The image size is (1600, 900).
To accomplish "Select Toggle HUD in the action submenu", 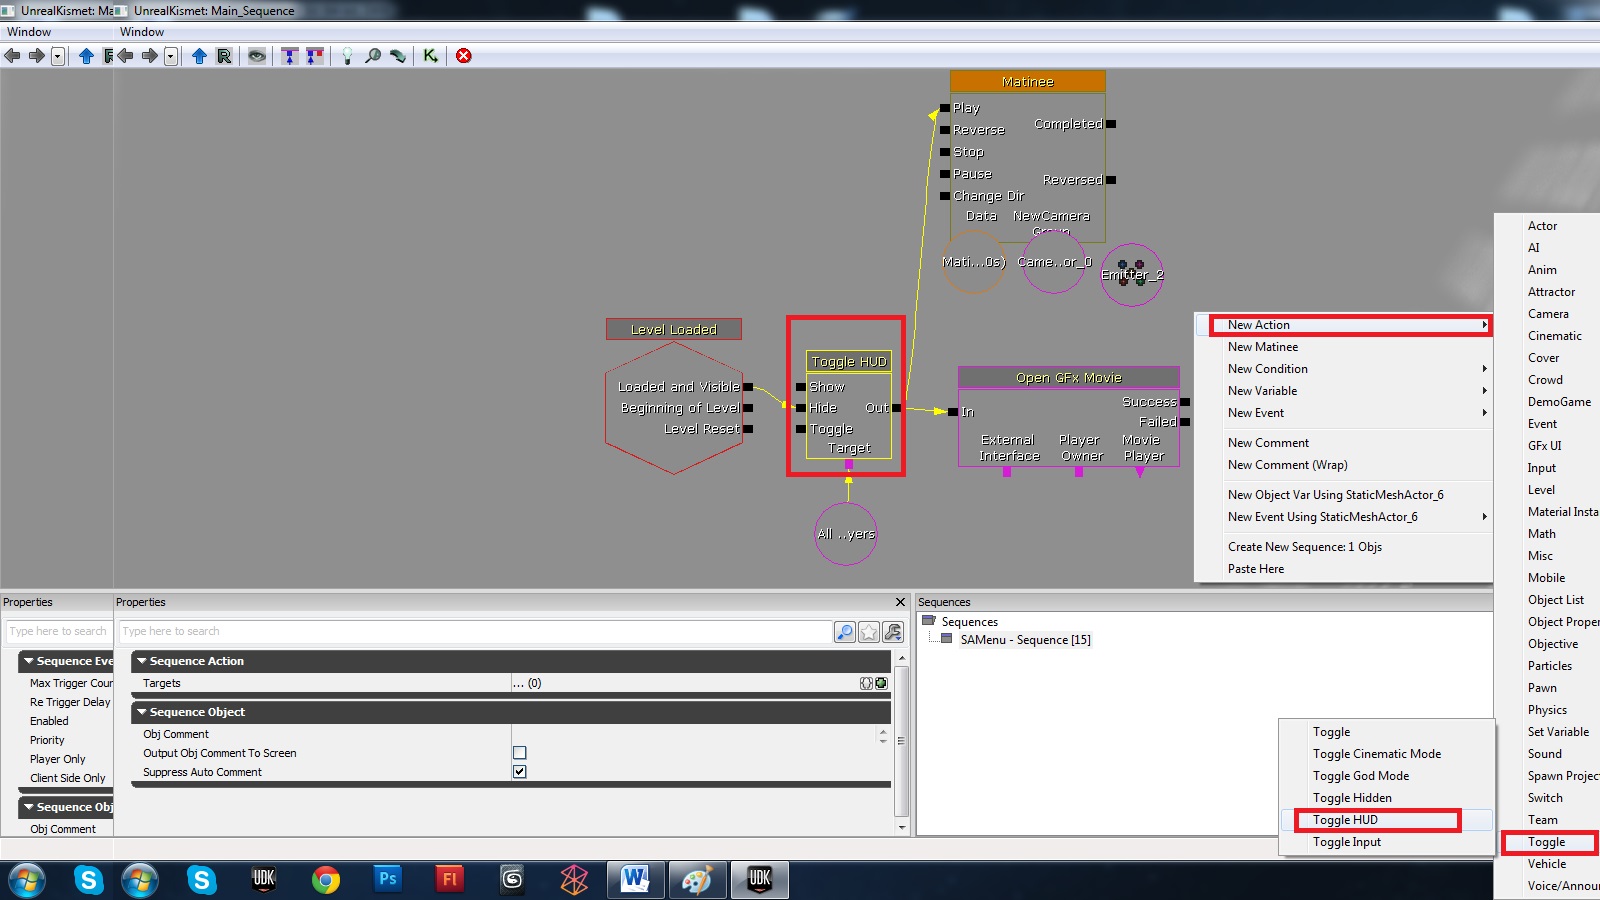I will tap(1387, 820).
